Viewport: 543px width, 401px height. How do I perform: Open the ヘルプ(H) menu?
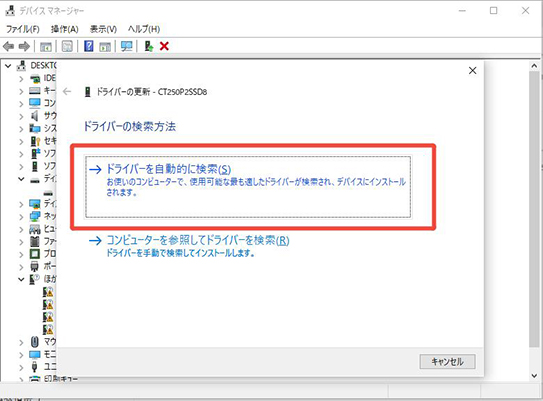click(144, 29)
